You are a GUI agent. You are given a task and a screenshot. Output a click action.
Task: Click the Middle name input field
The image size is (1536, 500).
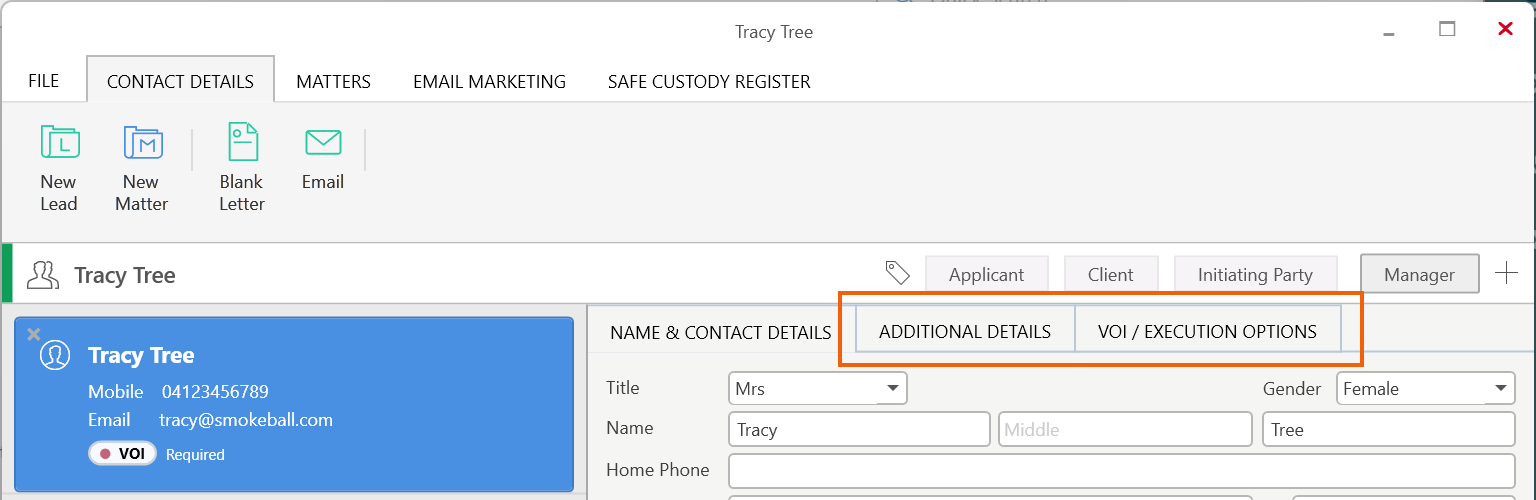coord(1125,429)
